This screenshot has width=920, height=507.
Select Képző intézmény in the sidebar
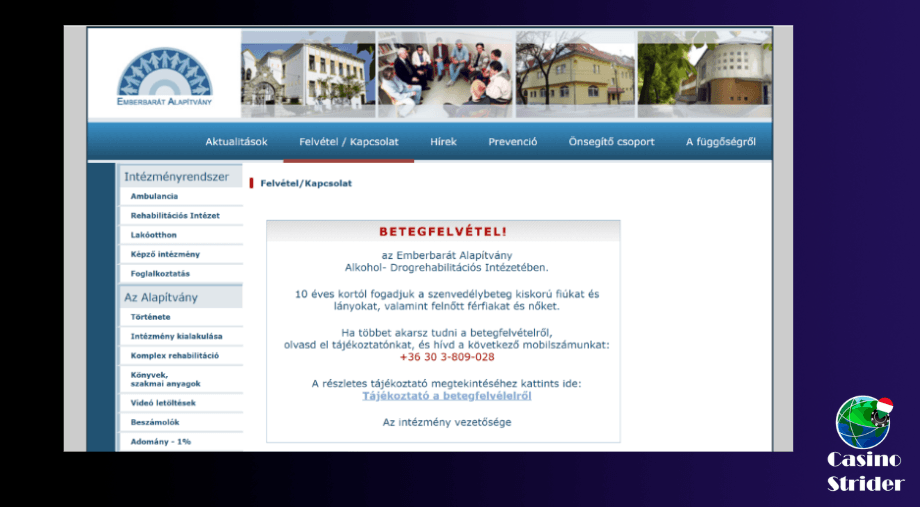point(165,254)
